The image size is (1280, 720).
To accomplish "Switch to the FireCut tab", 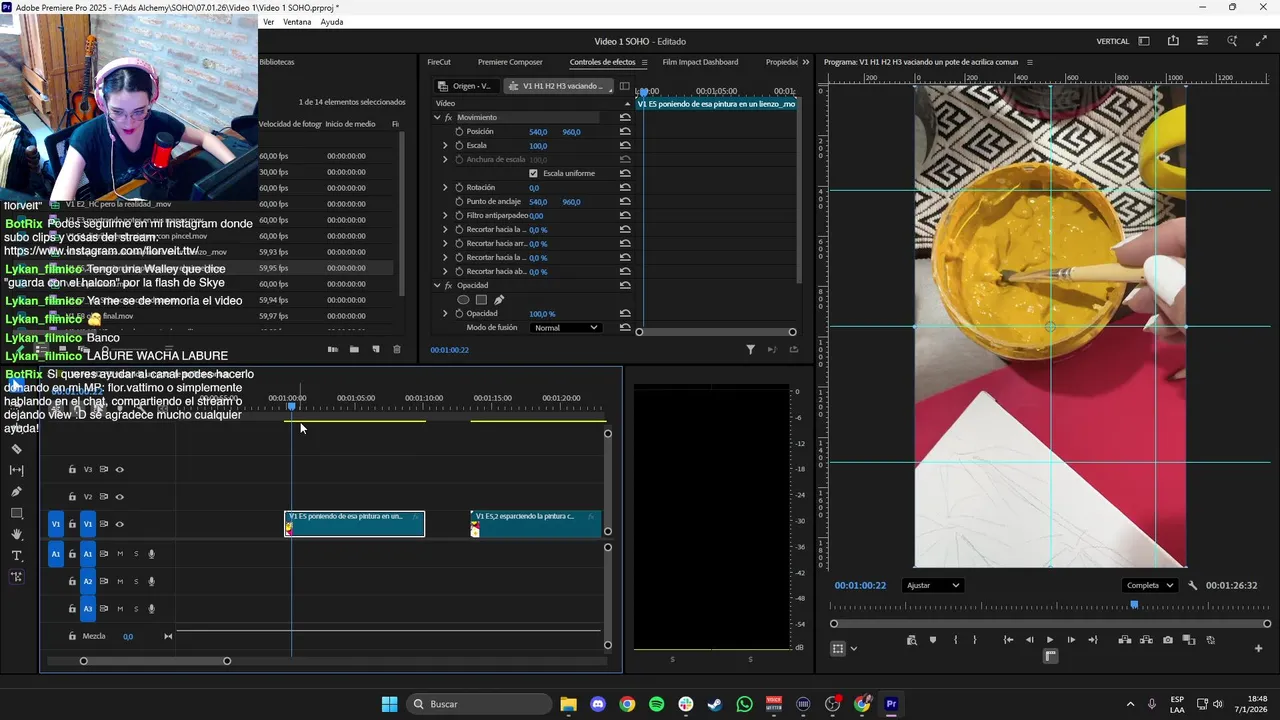I will 439,62.
